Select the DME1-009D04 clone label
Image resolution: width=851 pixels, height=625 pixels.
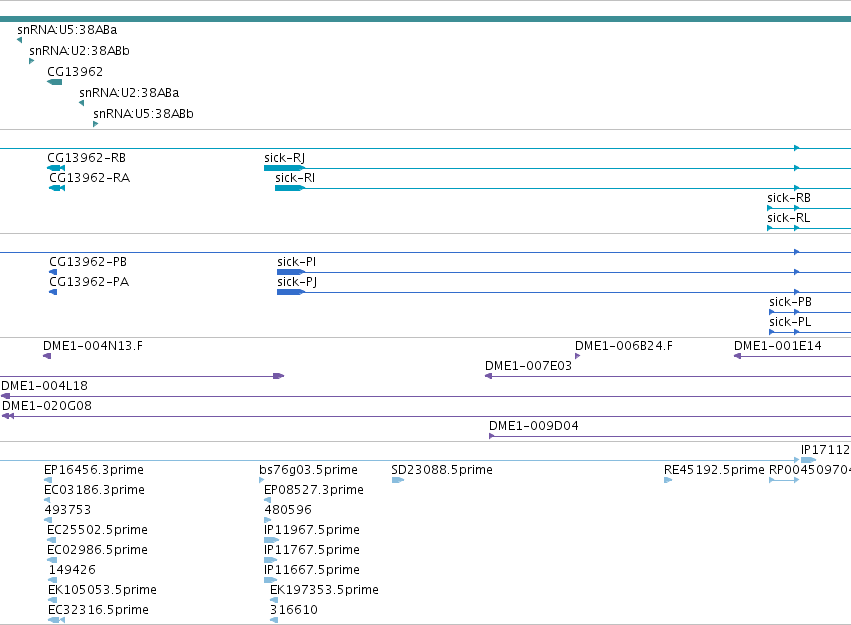tap(534, 426)
